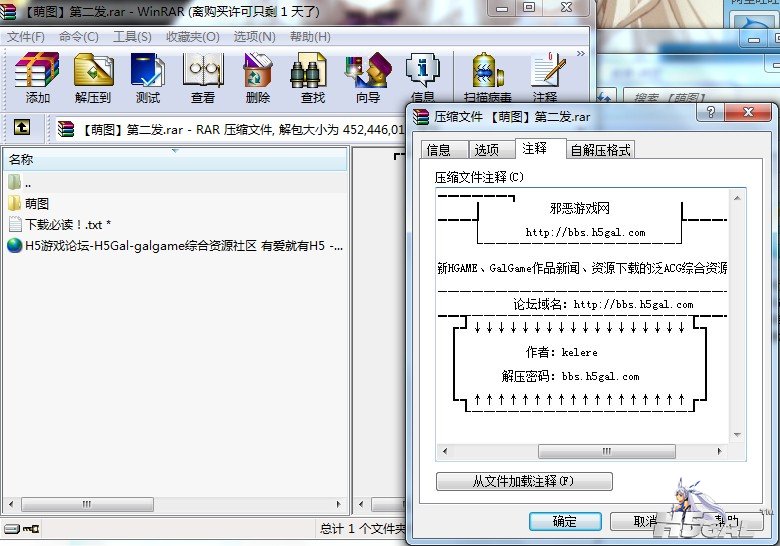
Task: Open the 选项(N) menu
Action: tap(254, 37)
